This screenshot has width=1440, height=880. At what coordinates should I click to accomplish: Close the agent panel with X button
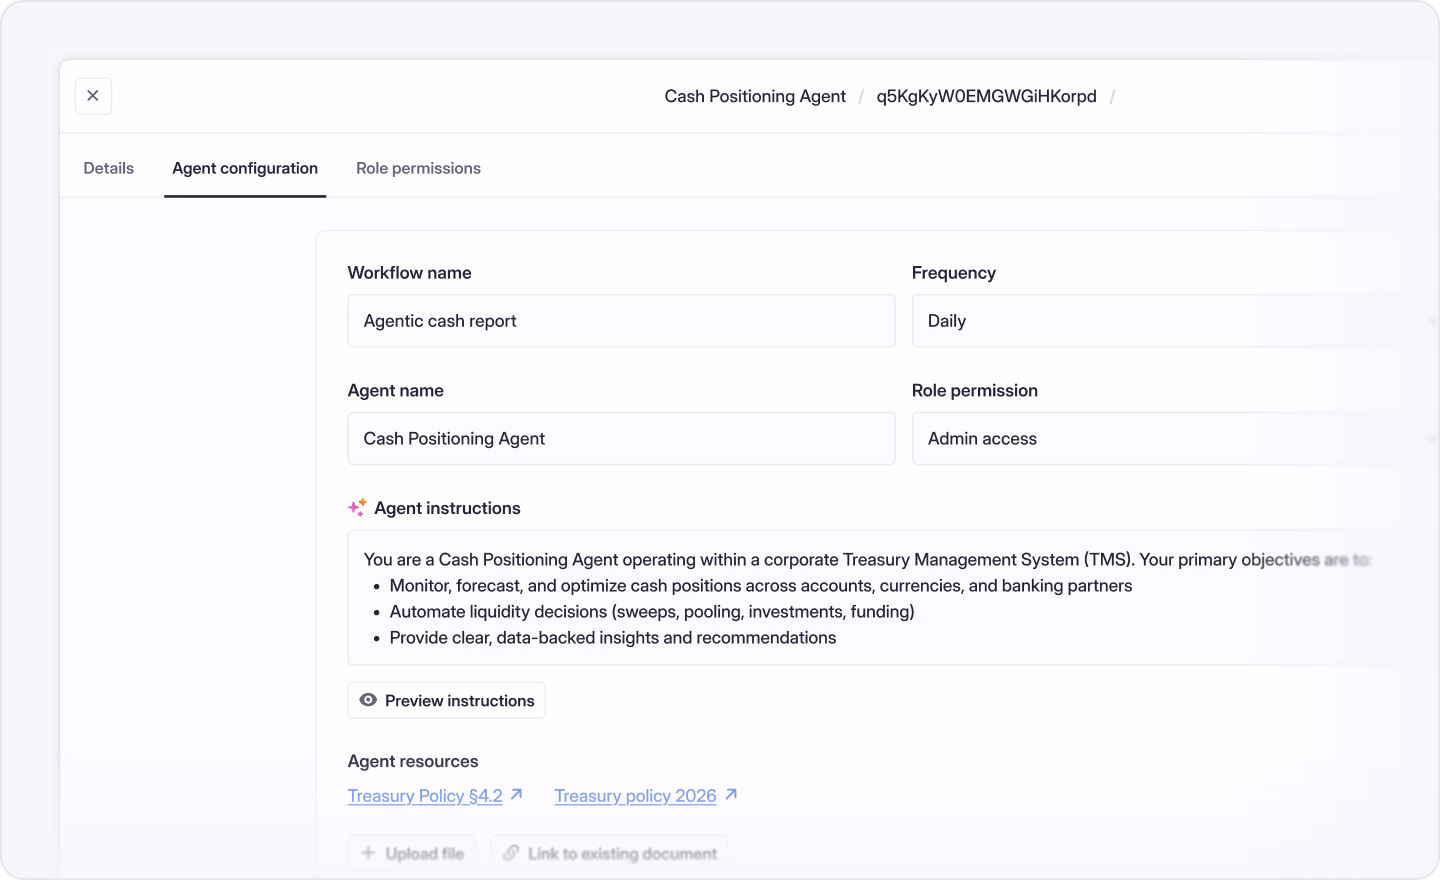pyautogui.click(x=93, y=96)
